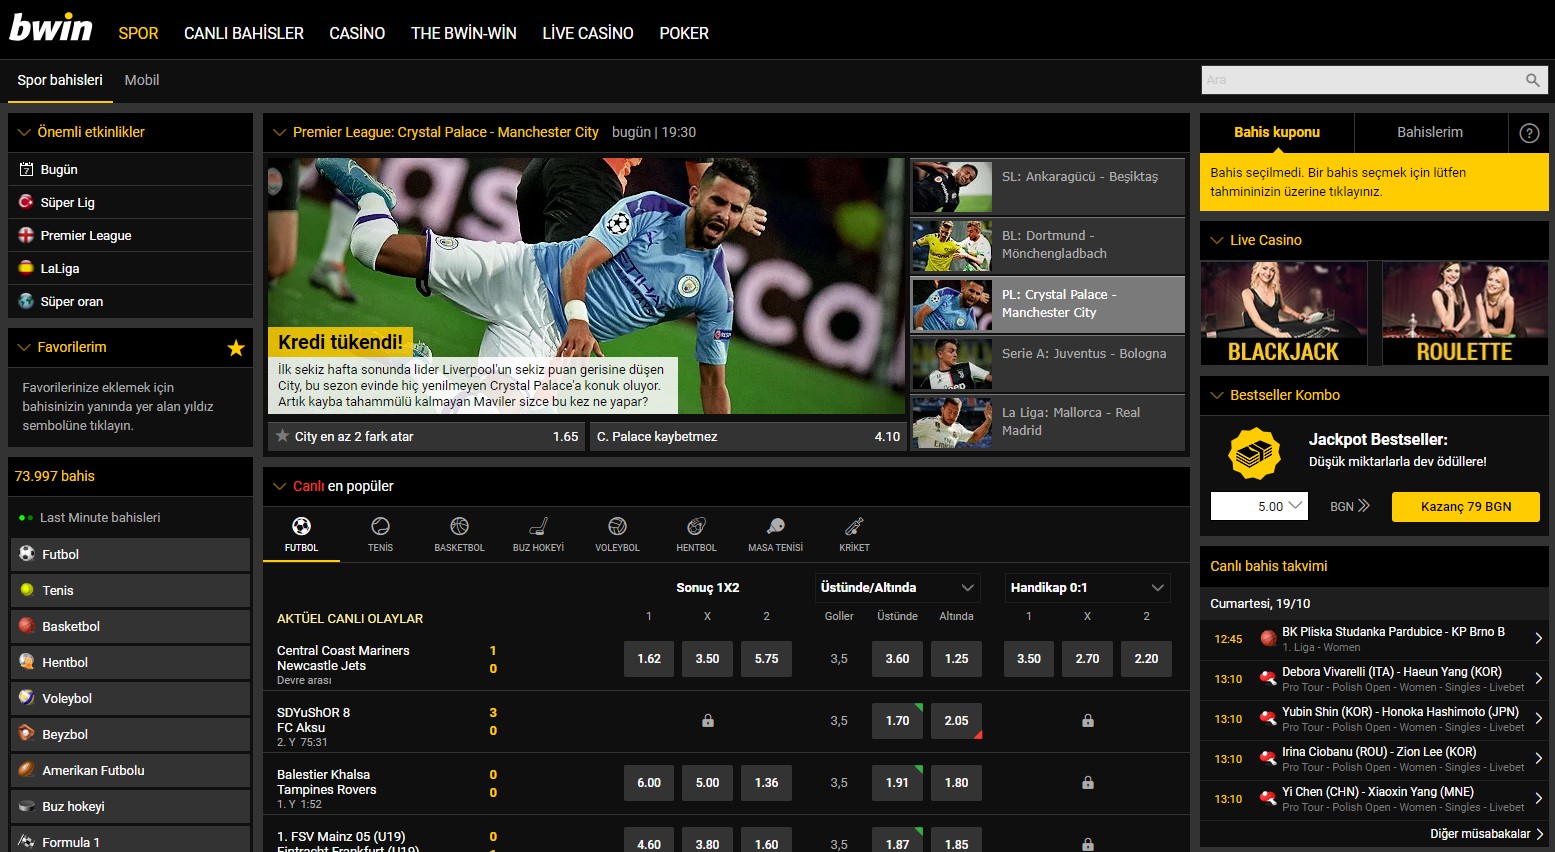Screen dimensions: 1555x852
Task: Collapse the Premier League featured header
Action: tap(279, 132)
